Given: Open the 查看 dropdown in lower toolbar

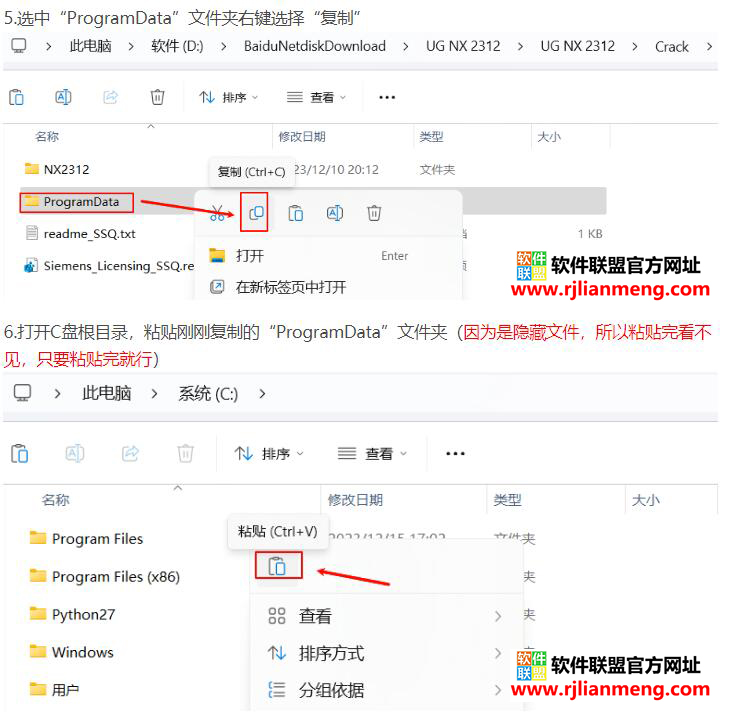Looking at the screenshot, I should (x=372, y=453).
